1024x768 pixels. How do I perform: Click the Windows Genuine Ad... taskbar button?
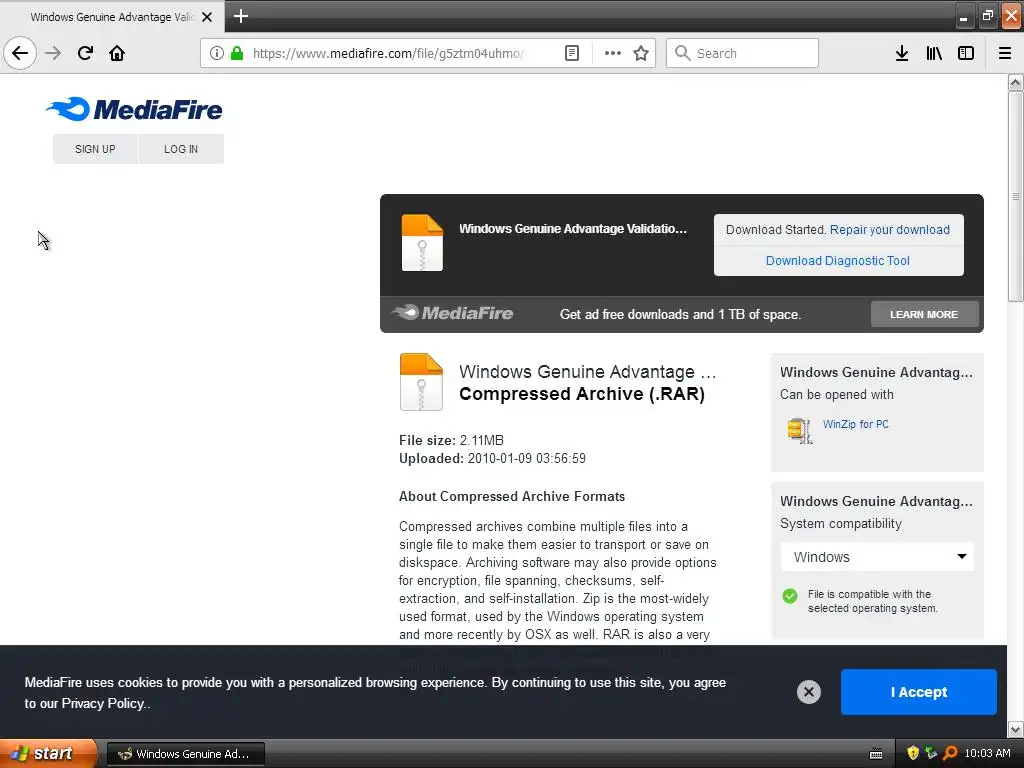point(185,754)
